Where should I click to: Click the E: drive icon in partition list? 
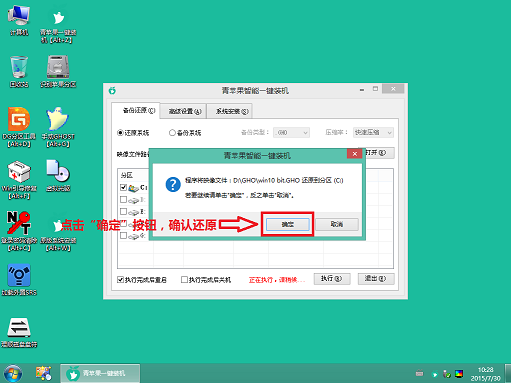(x=133, y=212)
